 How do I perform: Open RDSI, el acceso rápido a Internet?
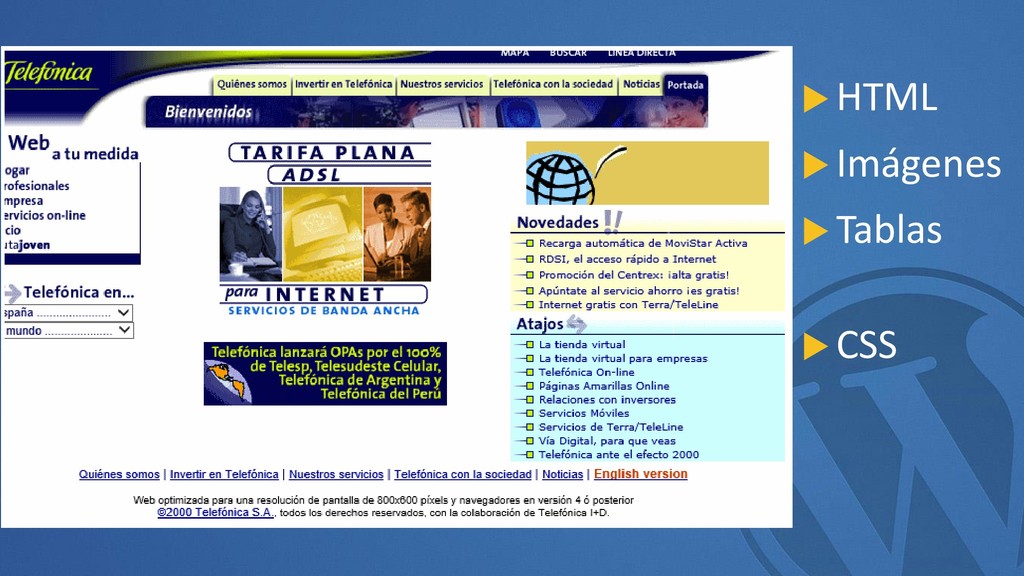pyautogui.click(x=627, y=259)
